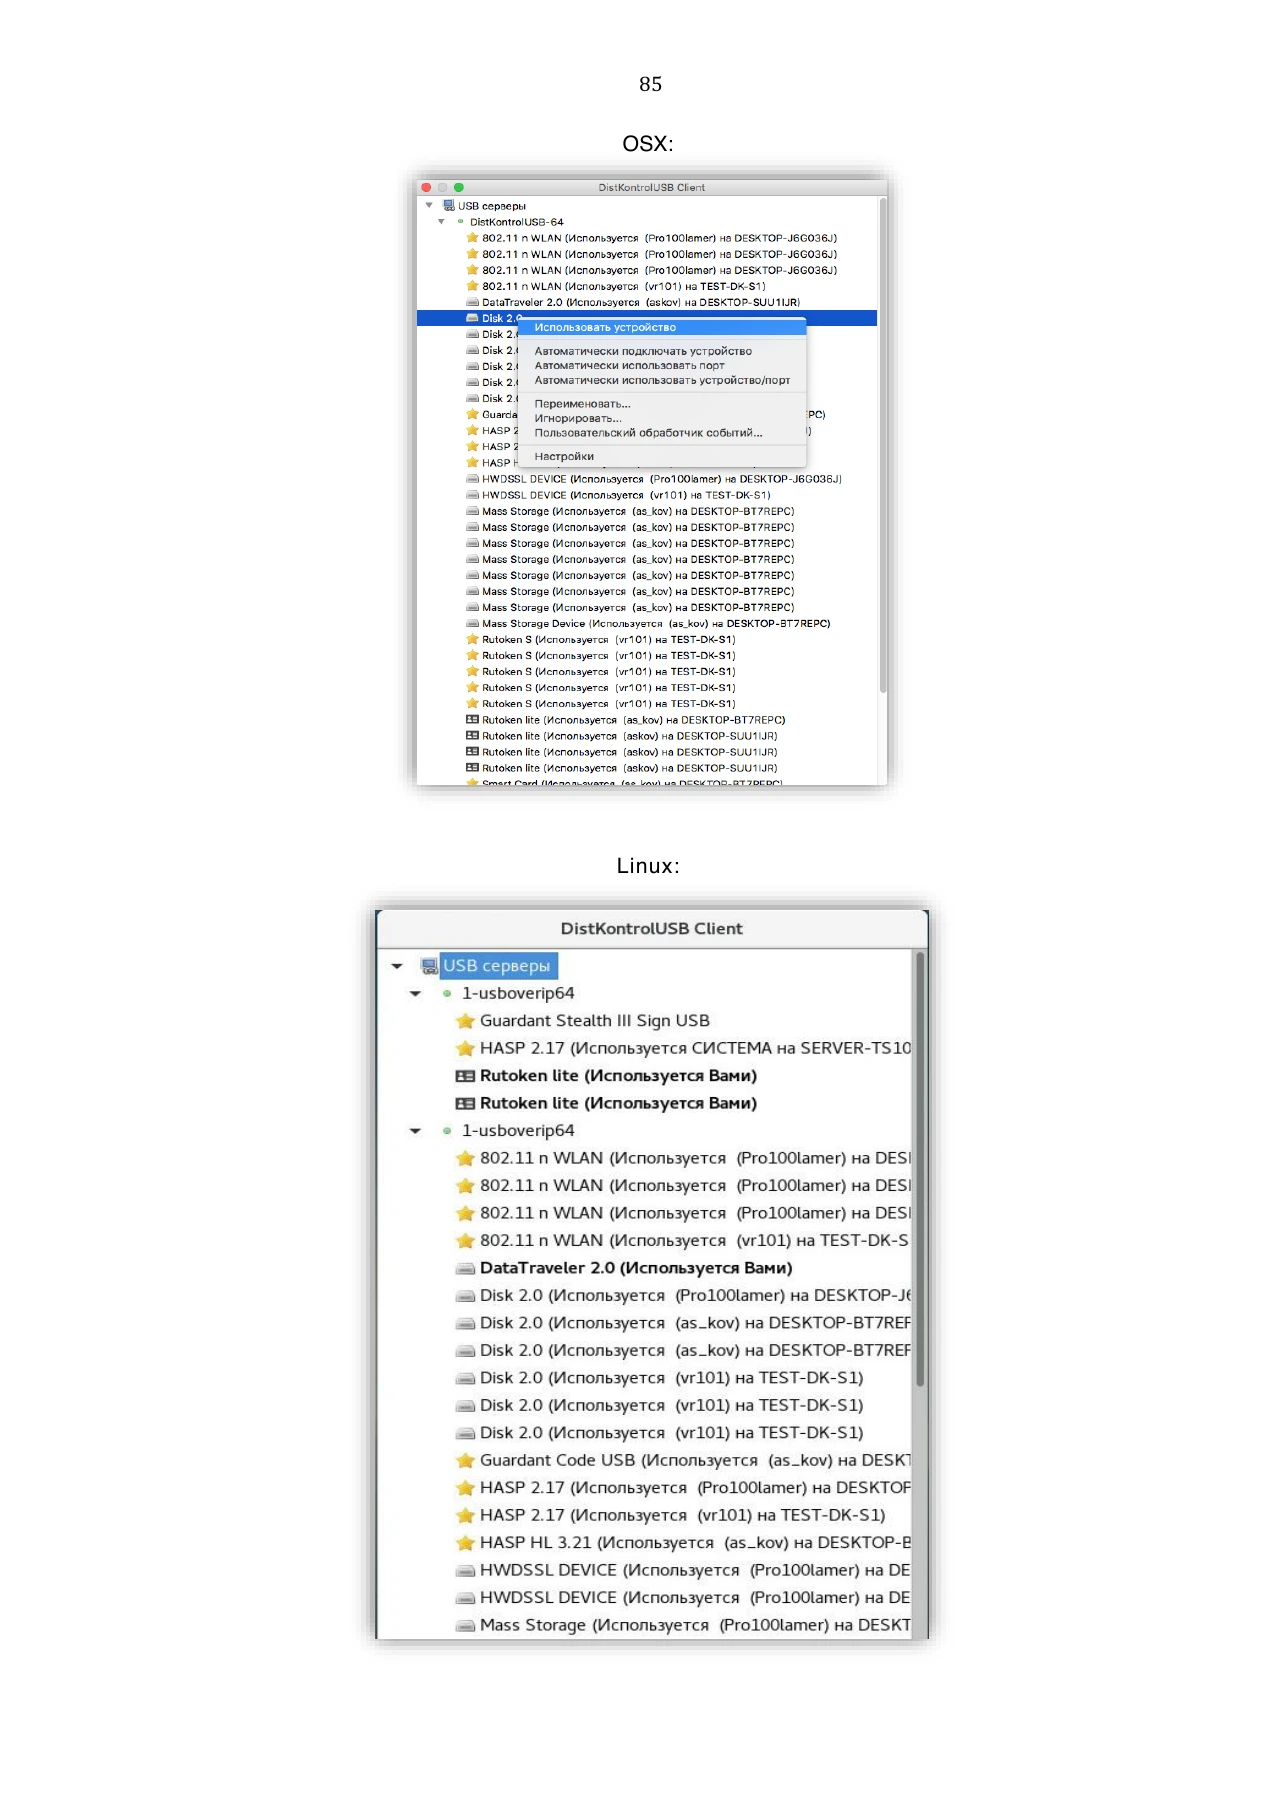The width and height of the screenshot is (1274, 1800).
Task: Click the drive icon beside DataTraveler 2.0 in the OSX list
Action: [x=472, y=302]
